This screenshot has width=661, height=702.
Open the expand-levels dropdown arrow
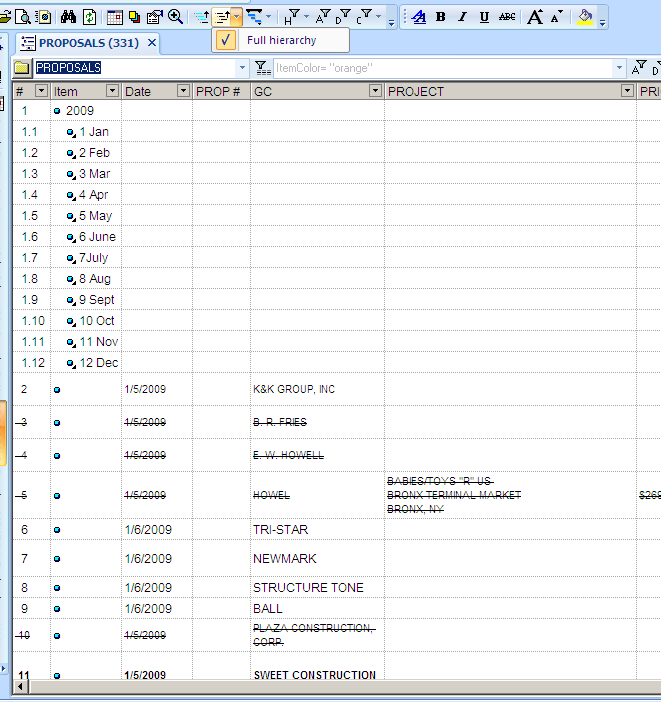[268, 17]
